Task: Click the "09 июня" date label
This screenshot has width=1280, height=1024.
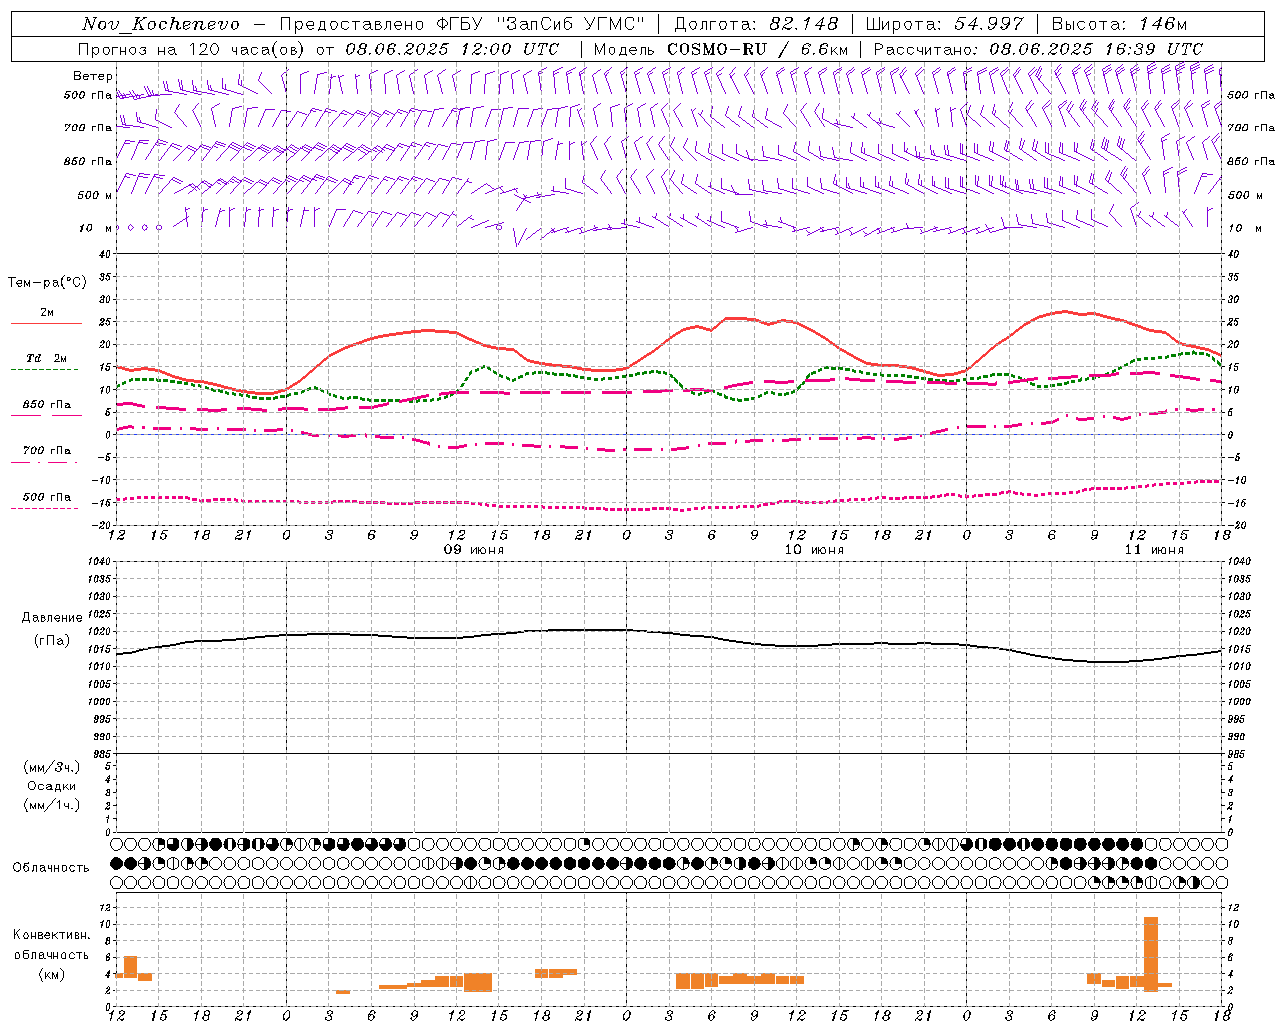Action: click(474, 550)
